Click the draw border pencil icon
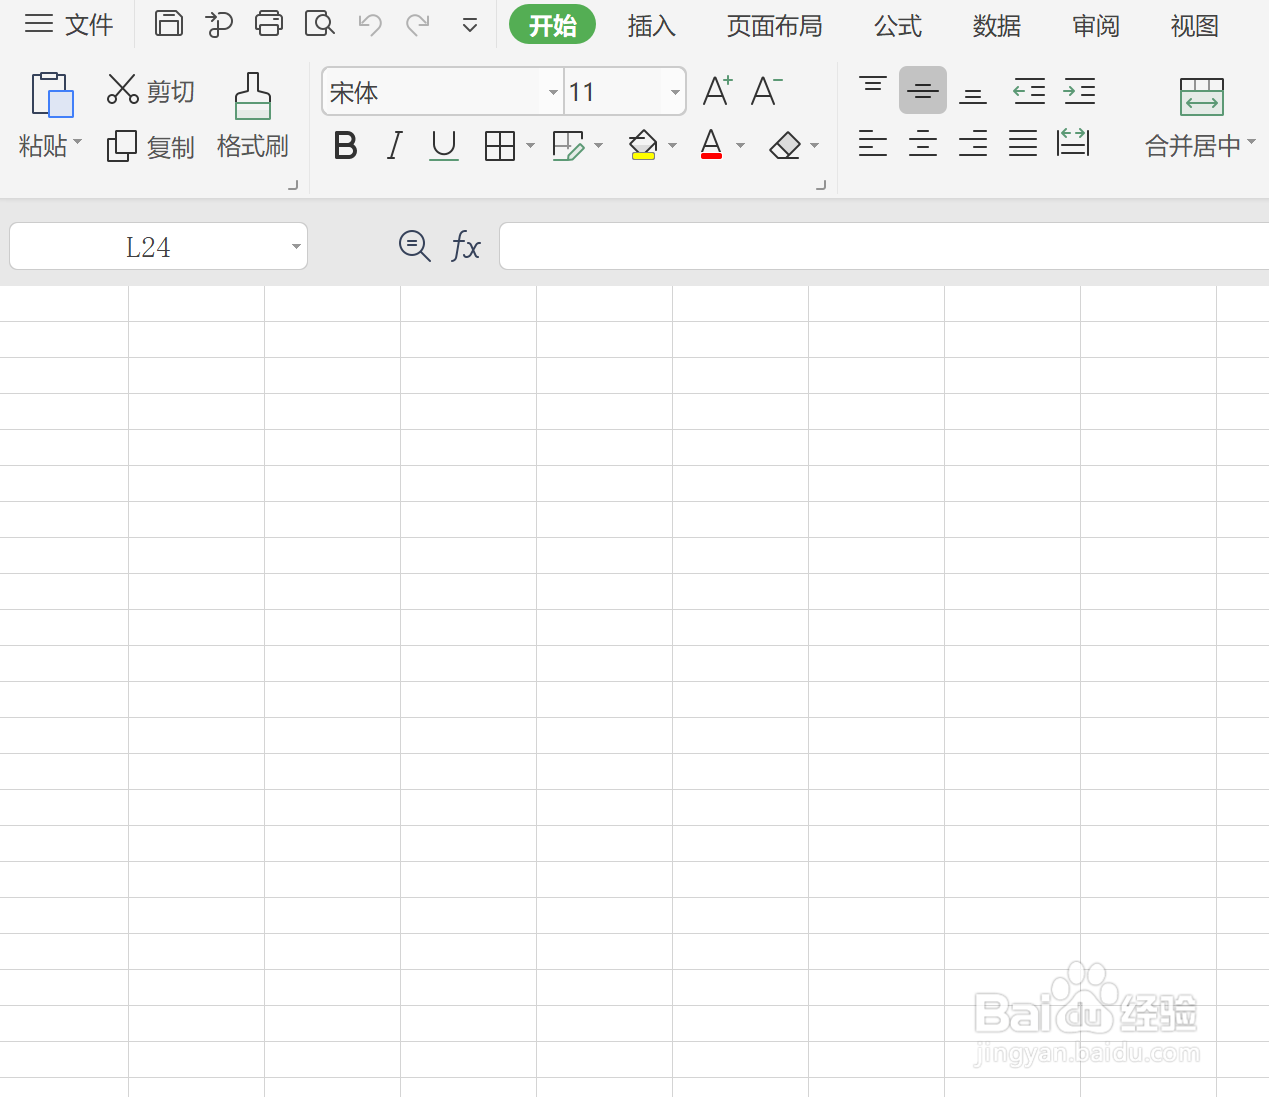The height and width of the screenshot is (1097, 1269). (x=568, y=146)
